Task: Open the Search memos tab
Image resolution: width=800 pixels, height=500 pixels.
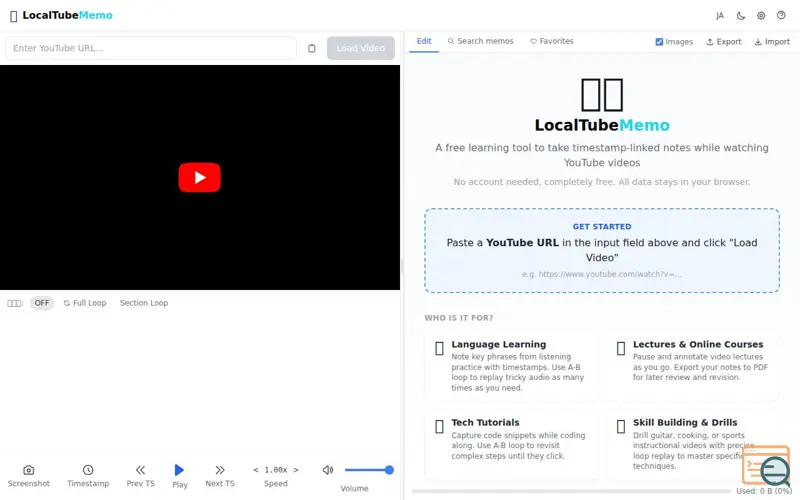Action: coord(481,41)
